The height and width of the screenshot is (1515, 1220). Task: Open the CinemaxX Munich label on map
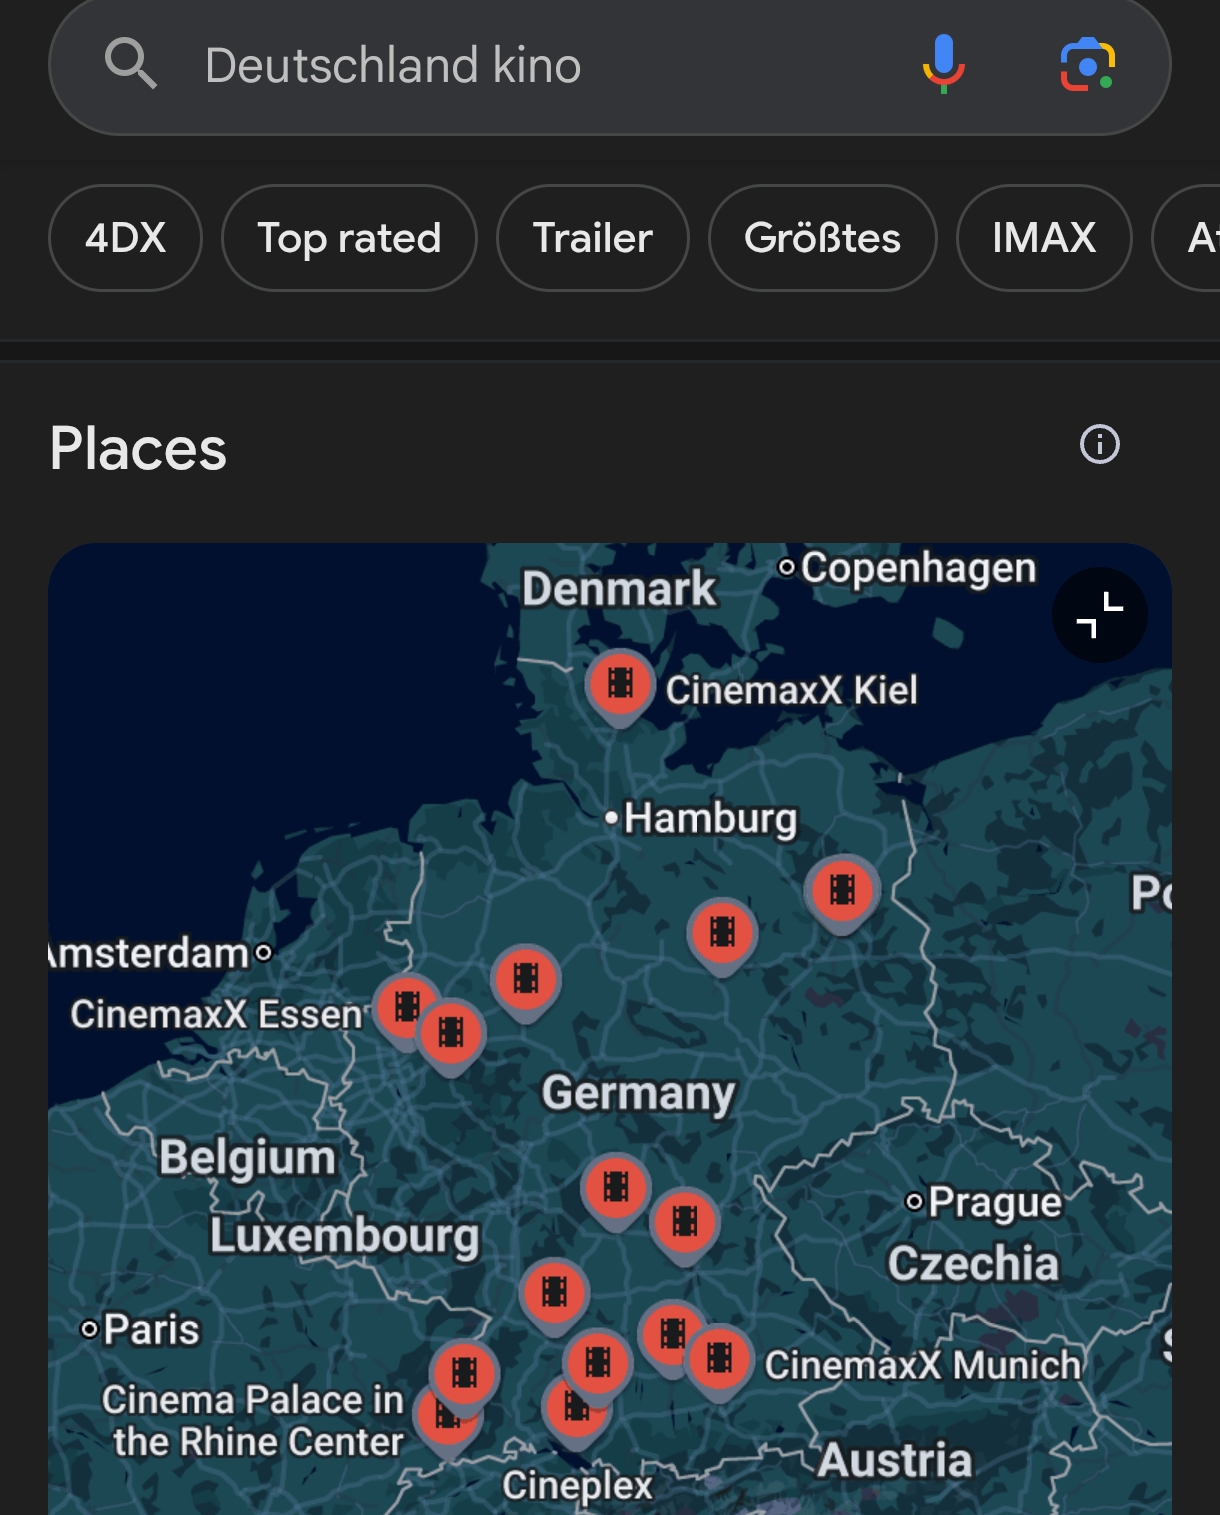coord(923,1365)
